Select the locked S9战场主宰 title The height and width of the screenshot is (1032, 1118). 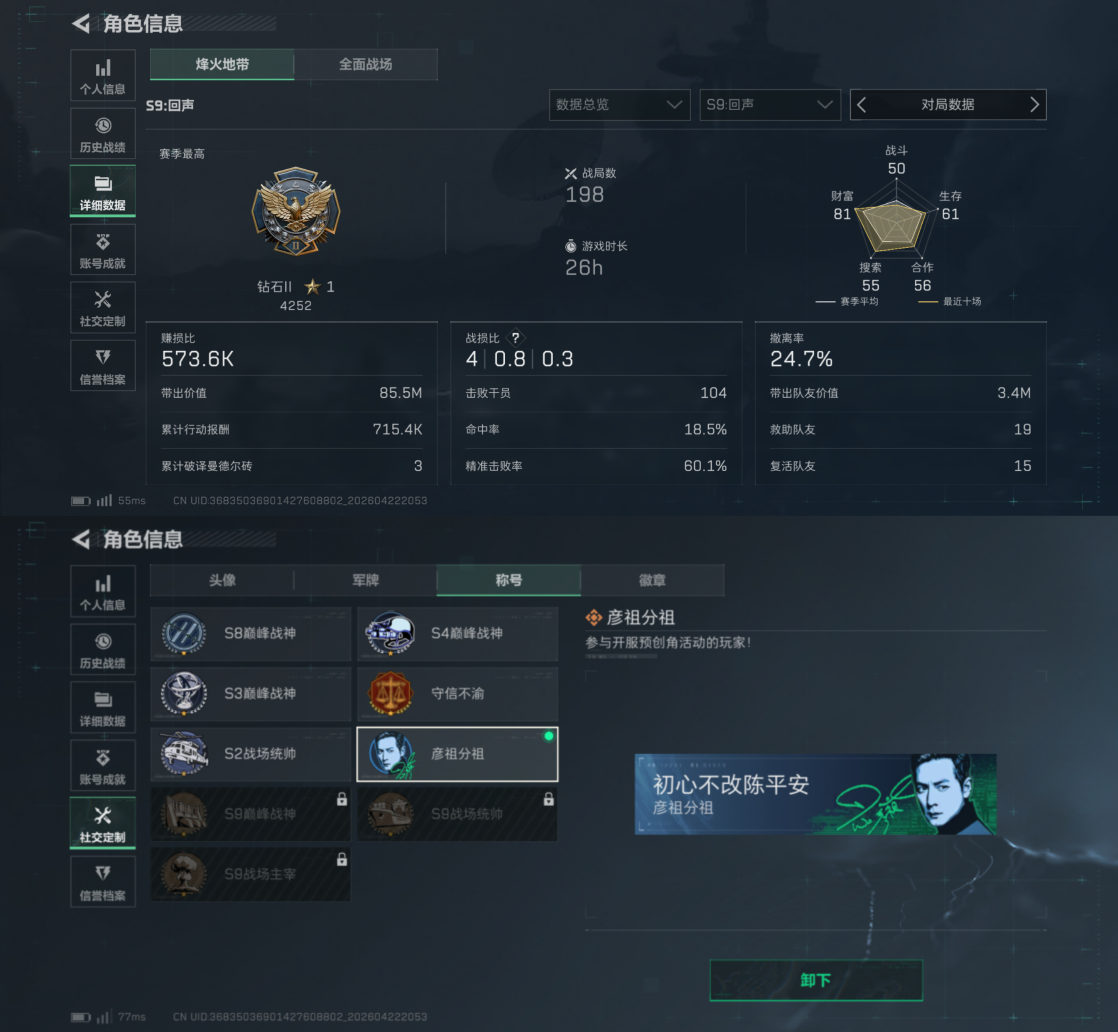coord(251,874)
